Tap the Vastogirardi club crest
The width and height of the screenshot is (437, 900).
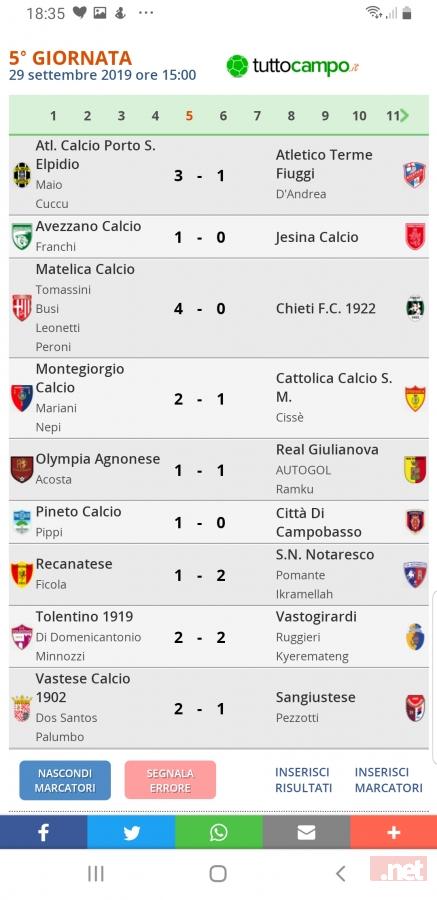pyautogui.click(x=415, y=637)
